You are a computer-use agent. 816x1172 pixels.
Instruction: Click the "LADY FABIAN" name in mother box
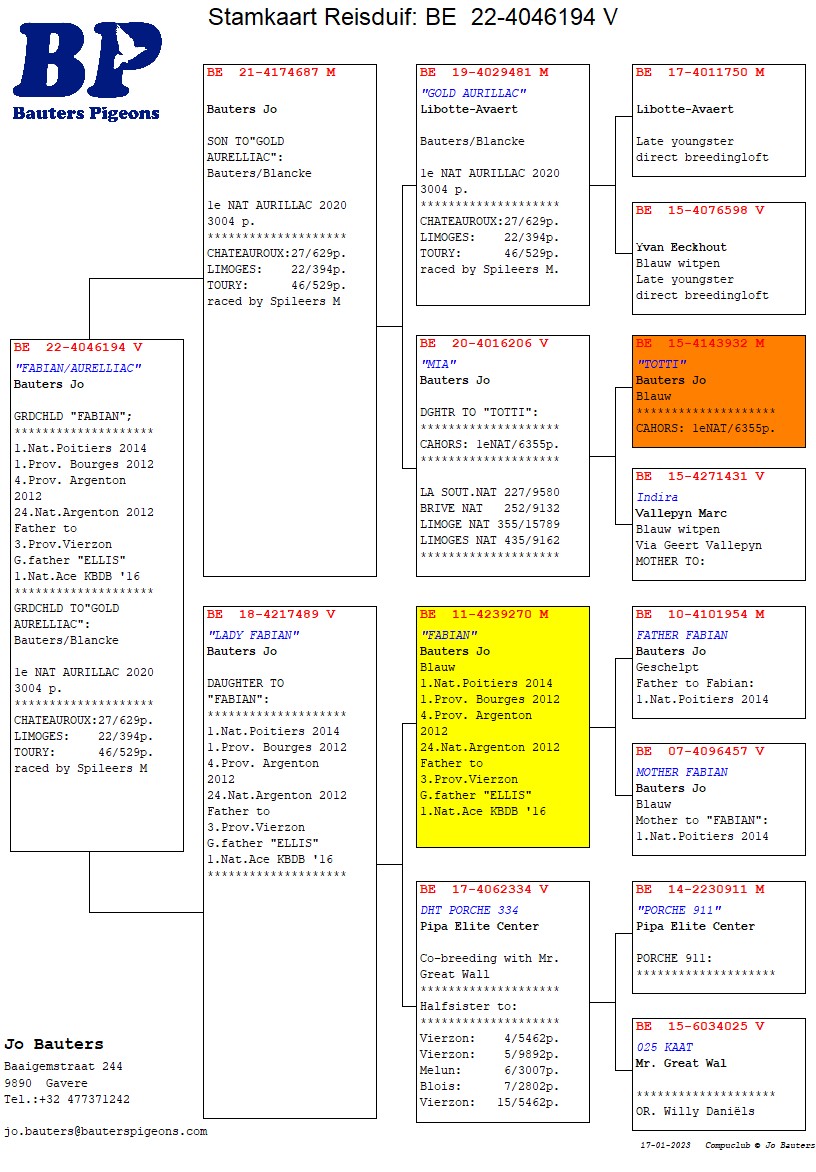253,635
